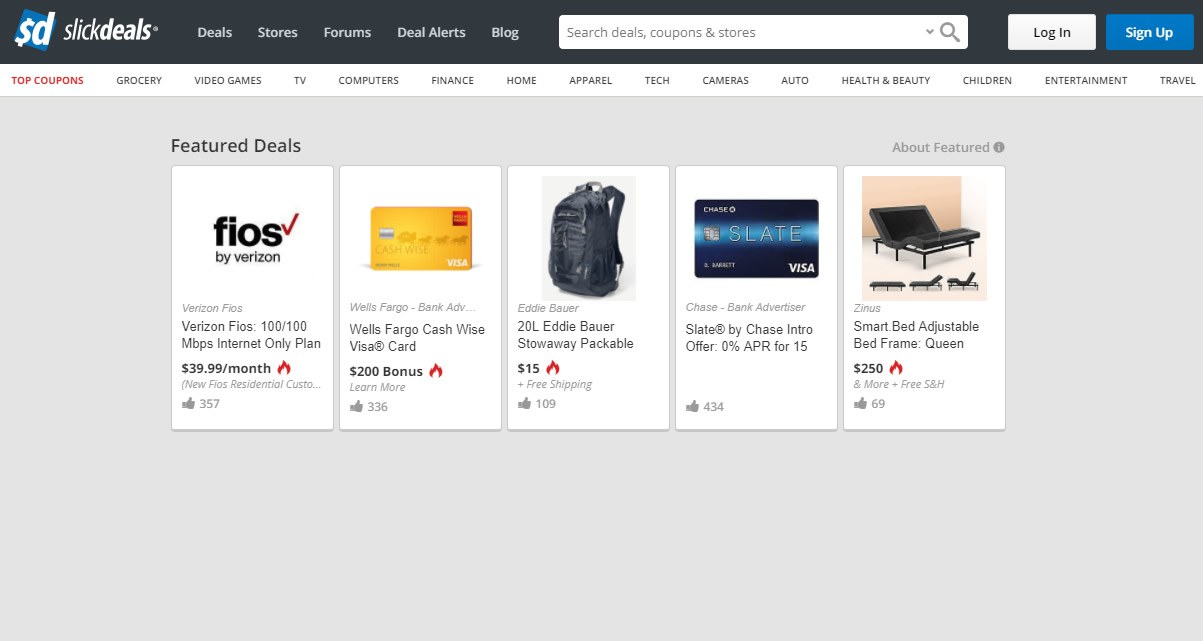1203x641 pixels.
Task: Open the Wells Fargo Cash Wise card image
Action: point(420,238)
